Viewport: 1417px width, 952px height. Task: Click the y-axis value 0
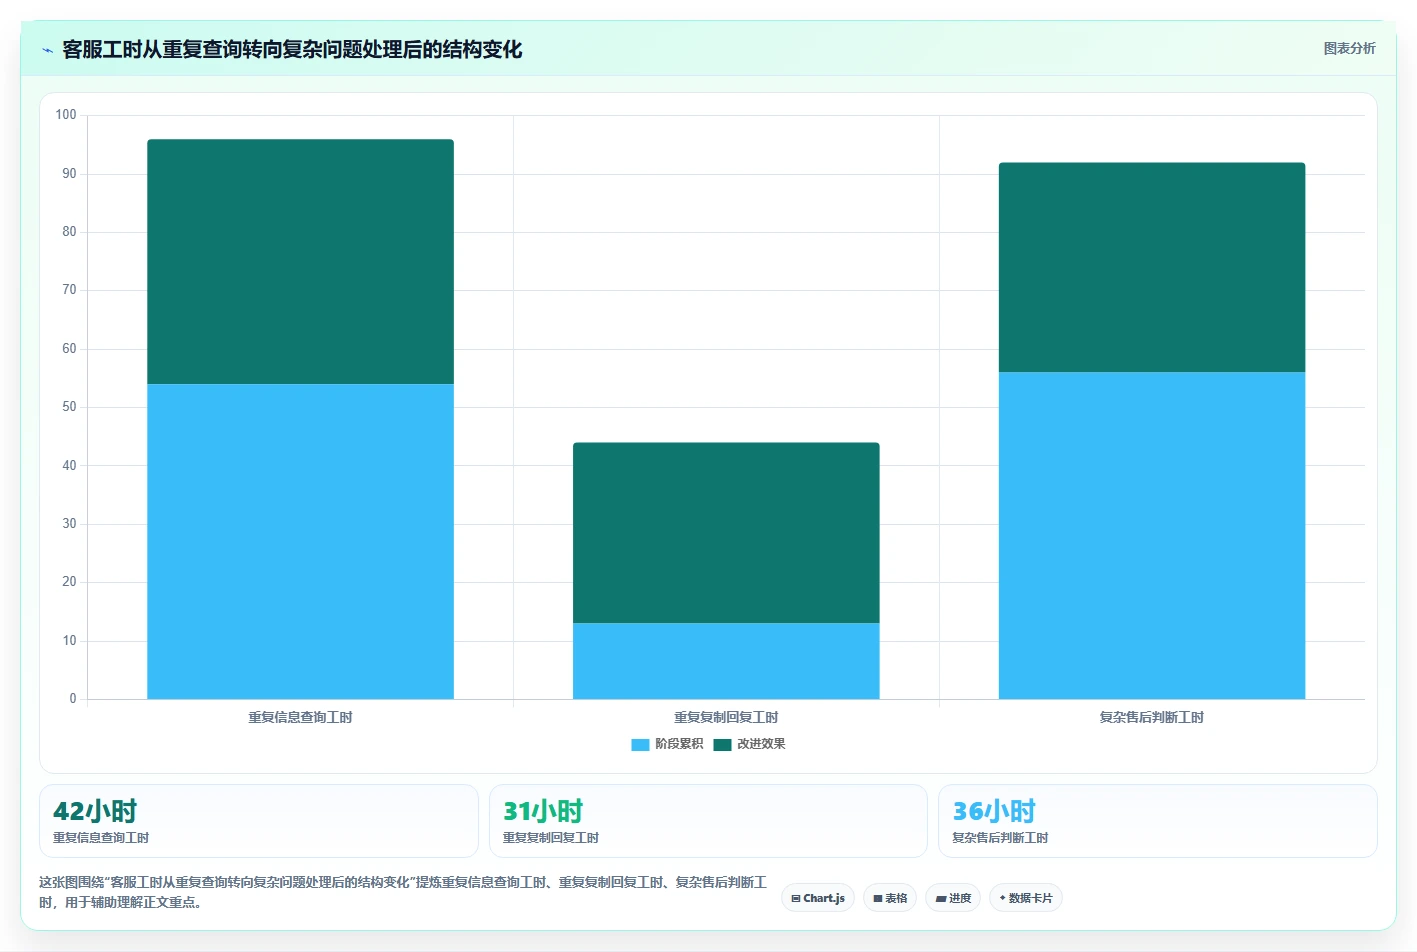coord(73,699)
